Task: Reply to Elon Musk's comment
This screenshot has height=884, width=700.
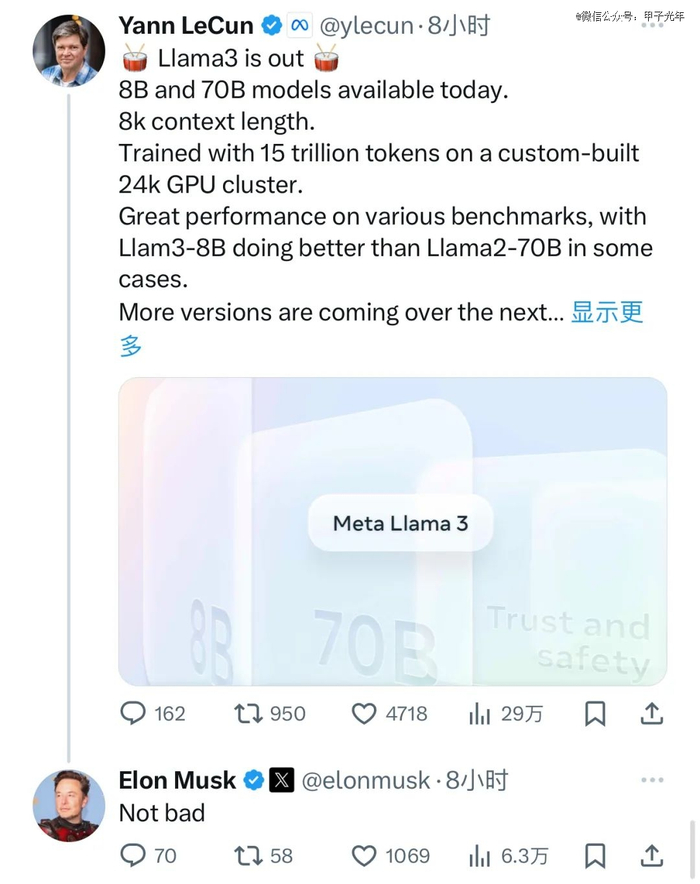Action: (134, 855)
